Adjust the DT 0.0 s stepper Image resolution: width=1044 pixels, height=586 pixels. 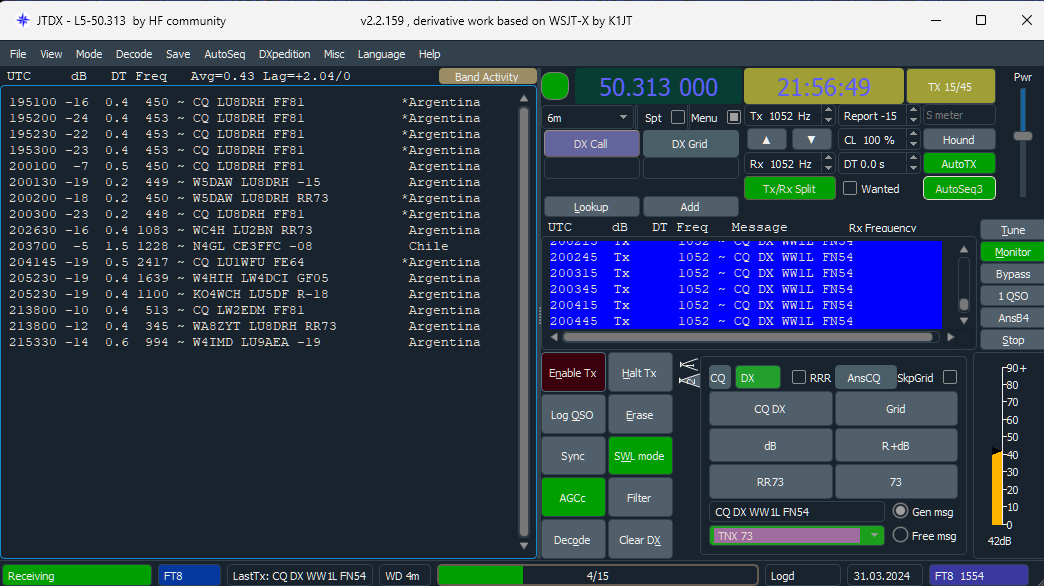click(914, 164)
